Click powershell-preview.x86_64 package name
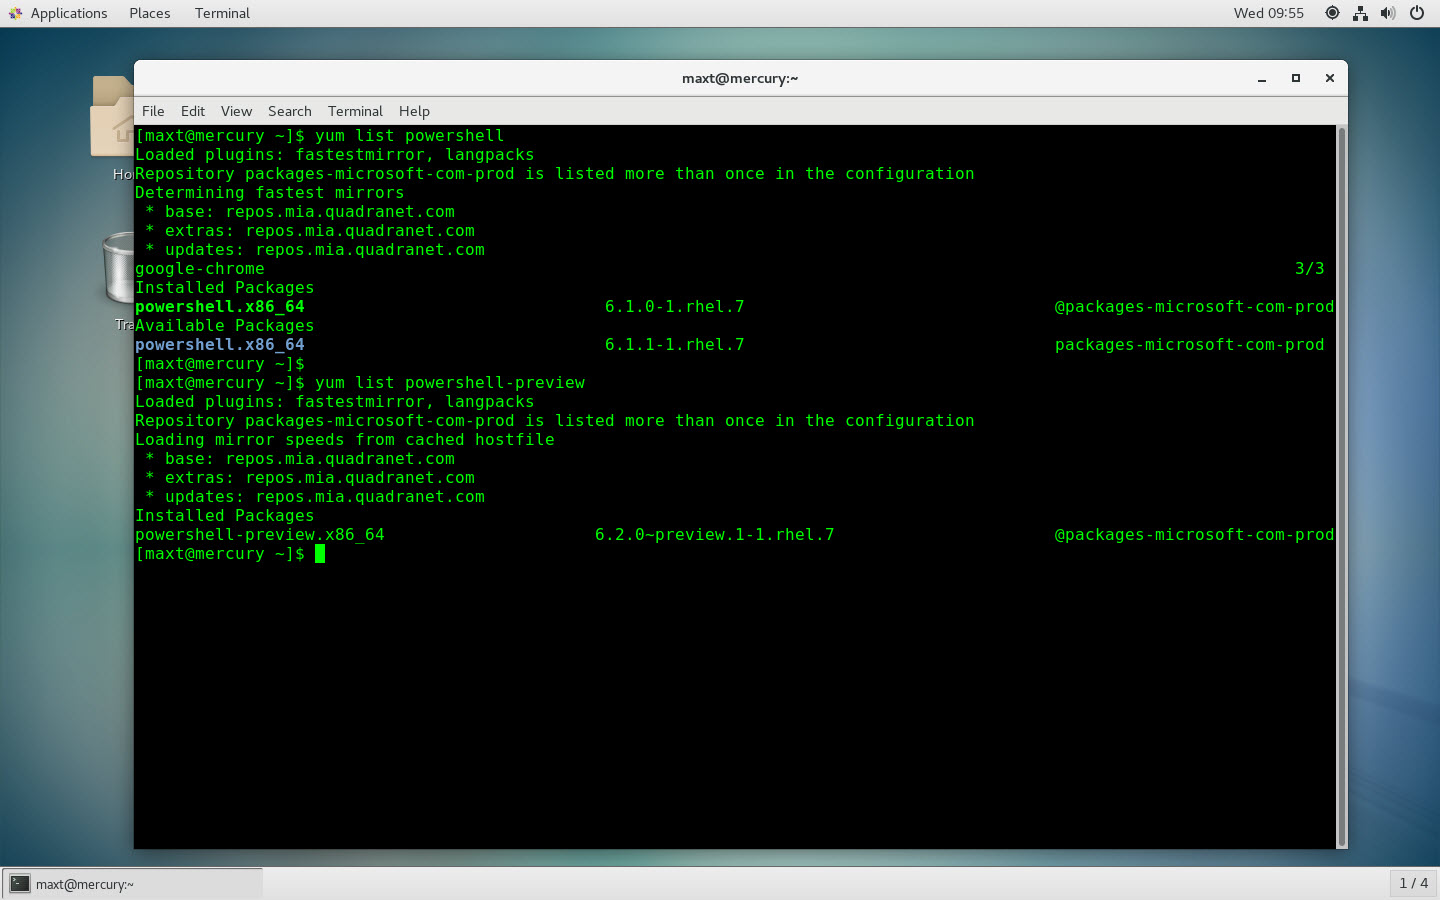Screen dimensions: 1440x900 coord(260,535)
